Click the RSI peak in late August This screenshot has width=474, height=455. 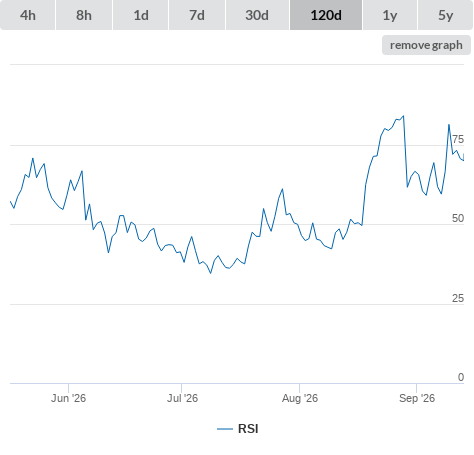click(x=404, y=116)
